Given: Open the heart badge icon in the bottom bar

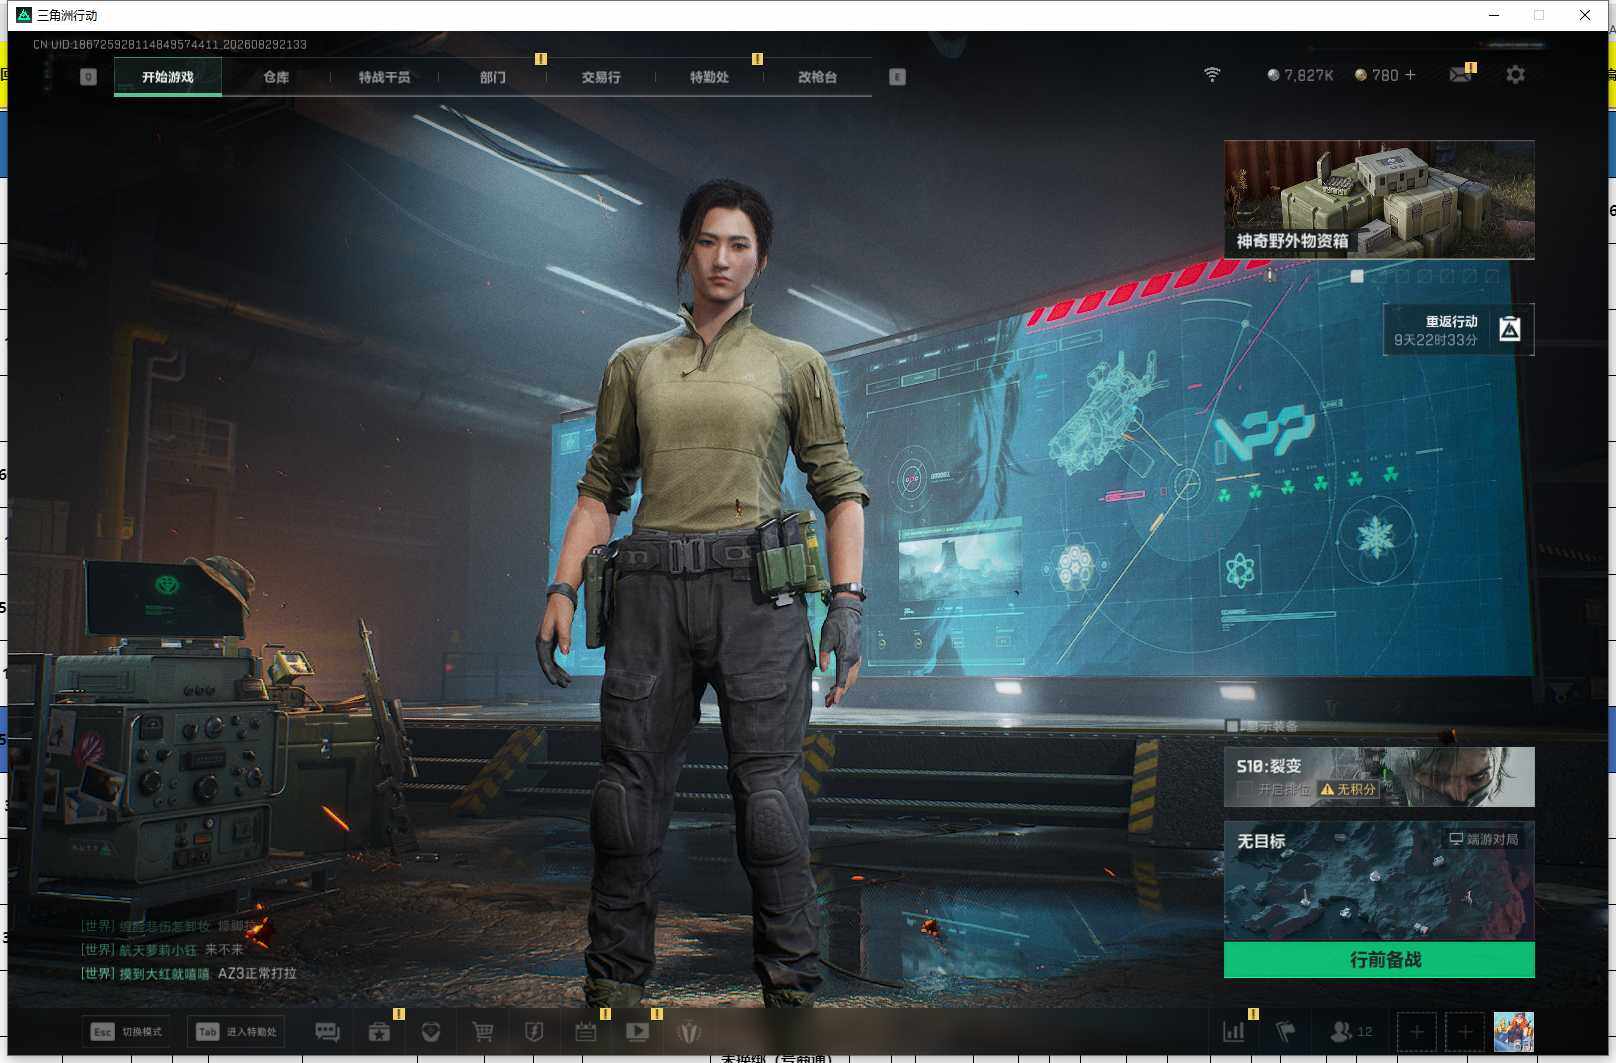Looking at the screenshot, I should pos(431,1032).
